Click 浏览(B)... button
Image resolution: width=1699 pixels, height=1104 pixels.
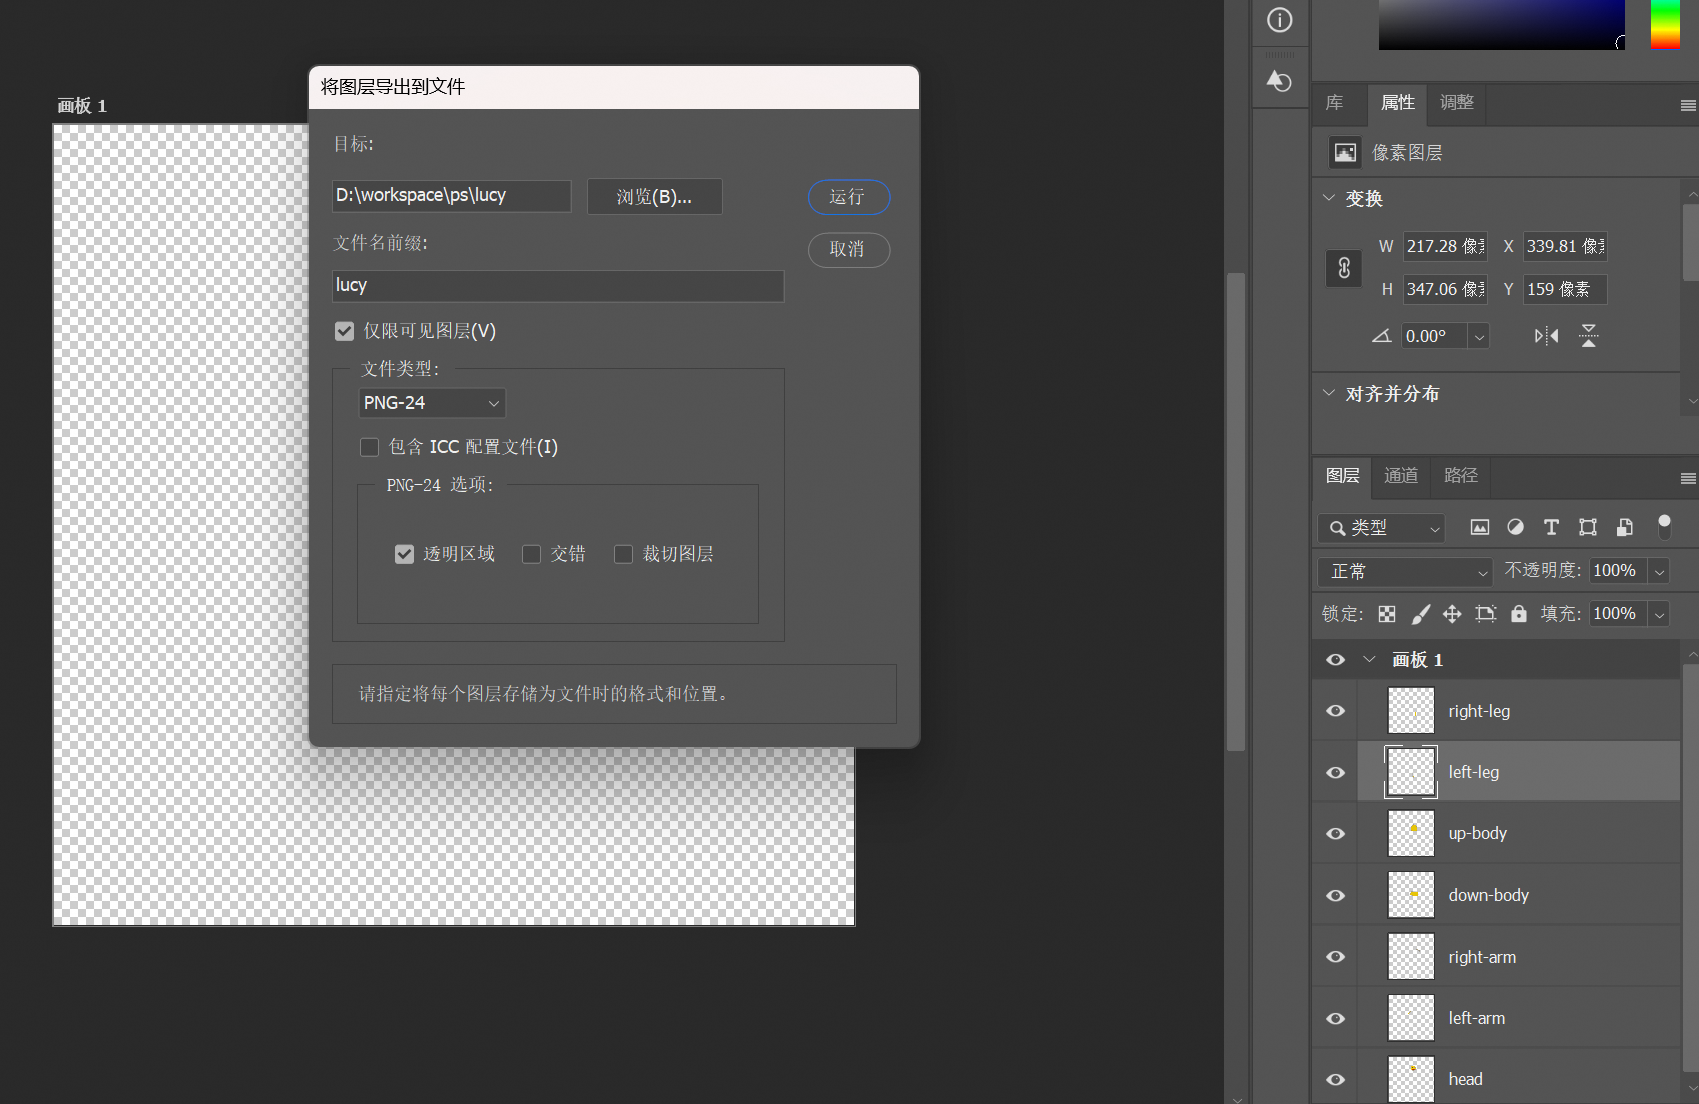(x=654, y=197)
